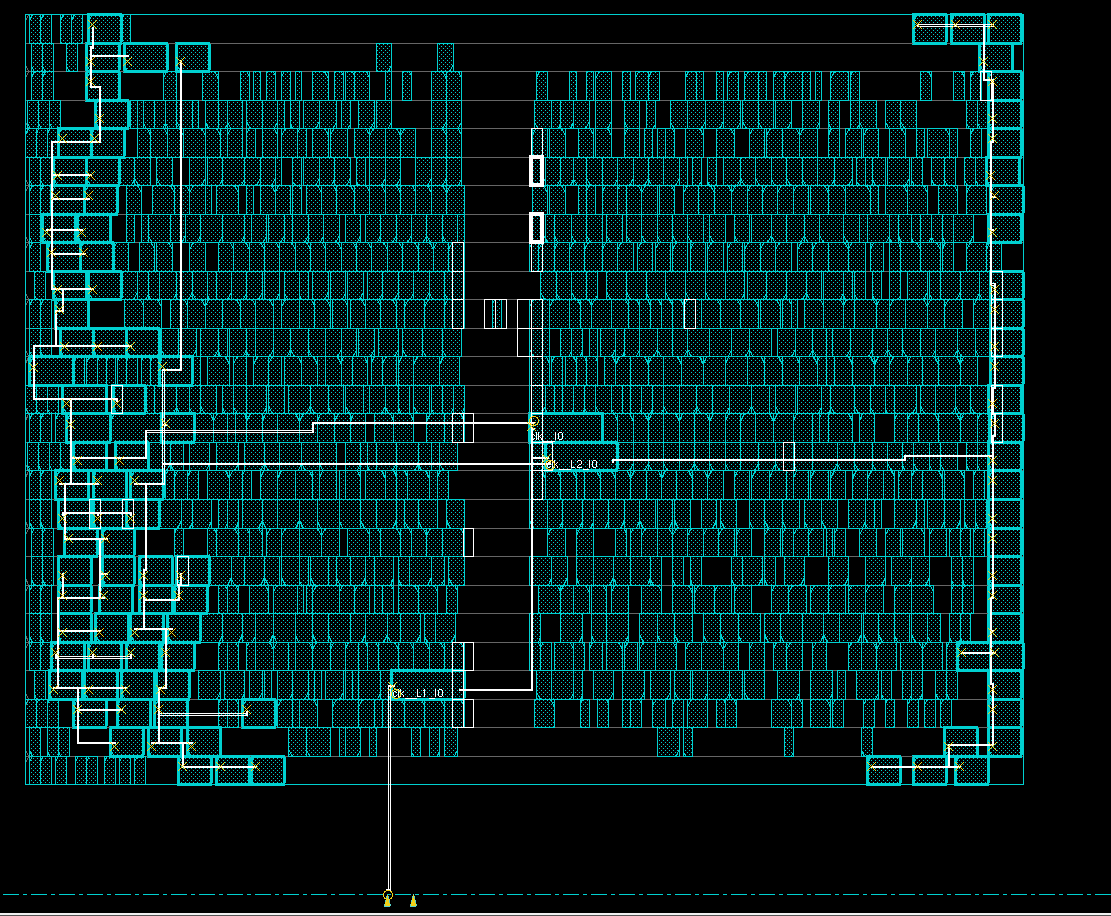The height and width of the screenshot is (916, 1111).
Task: Select the dashed cyan boundary line at bottom
Action: [700, 894]
